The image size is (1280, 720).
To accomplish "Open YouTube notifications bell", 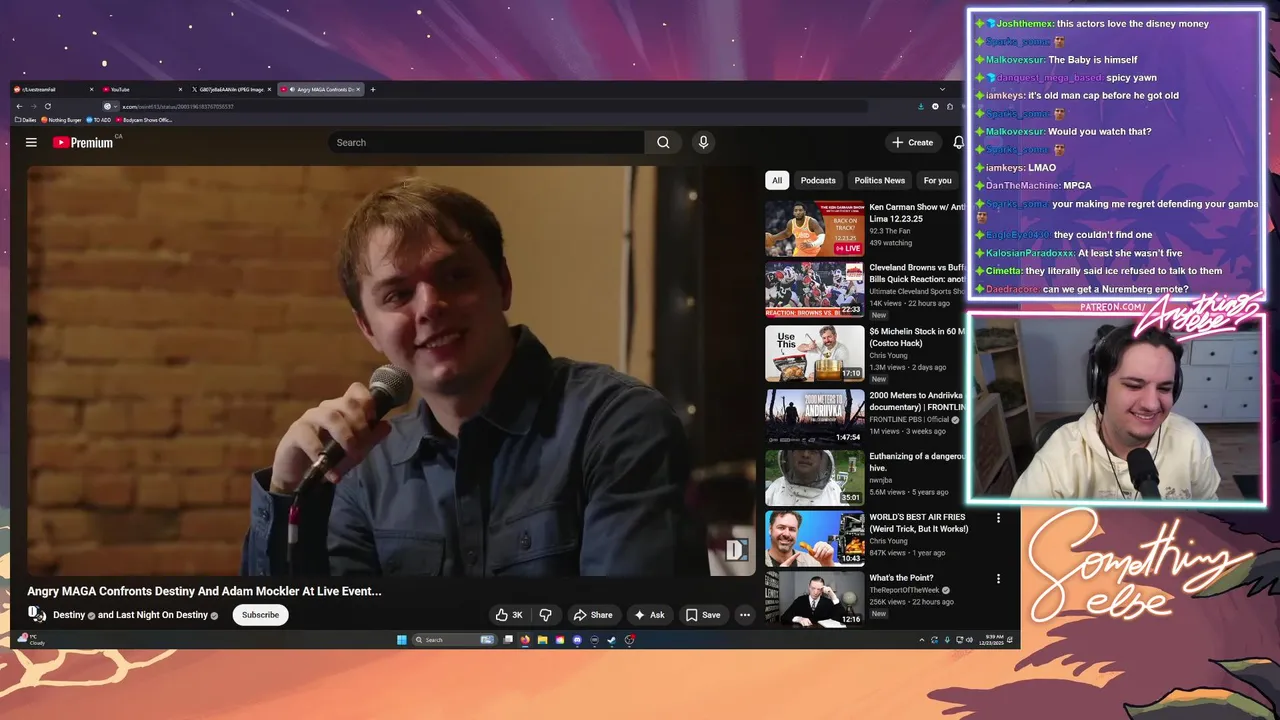I will point(958,142).
